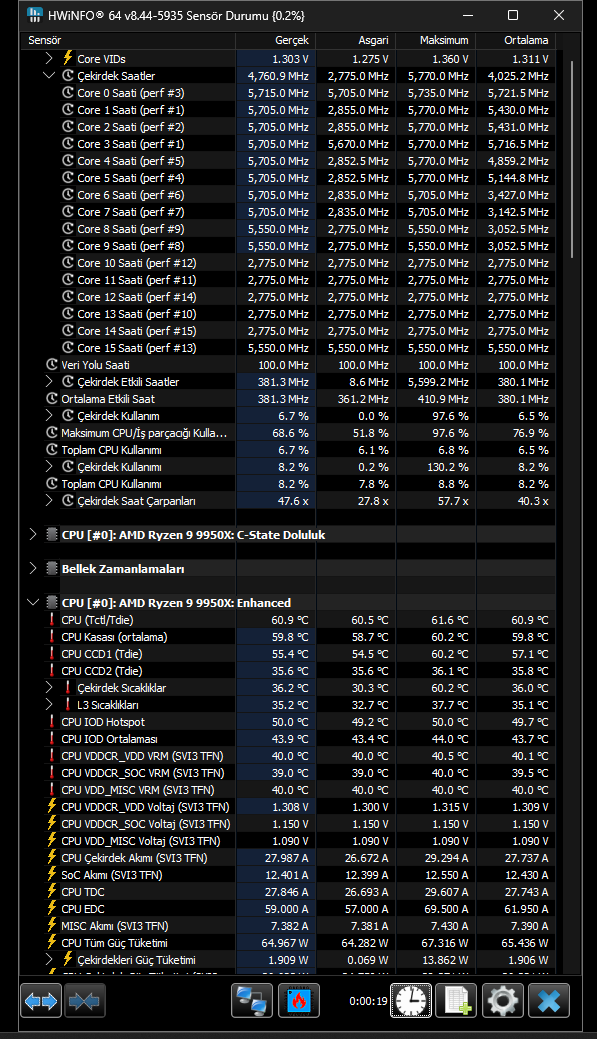Image resolution: width=597 pixels, height=1039 pixels.
Task: Expand the Bellek Zamanlamaları section
Action: click(32, 569)
